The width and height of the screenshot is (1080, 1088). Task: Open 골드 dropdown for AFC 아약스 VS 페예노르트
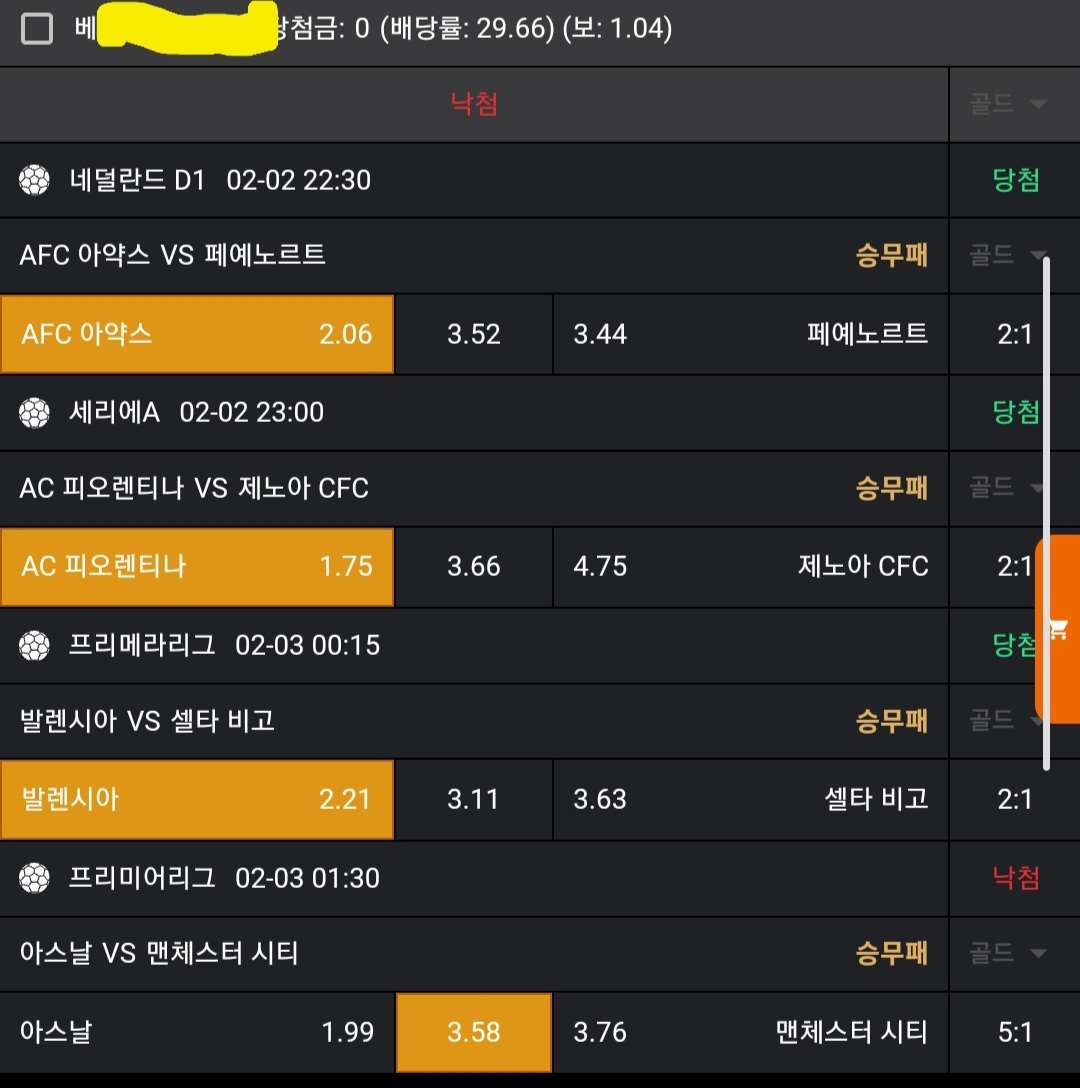pyautogui.click(x=1007, y=256)
